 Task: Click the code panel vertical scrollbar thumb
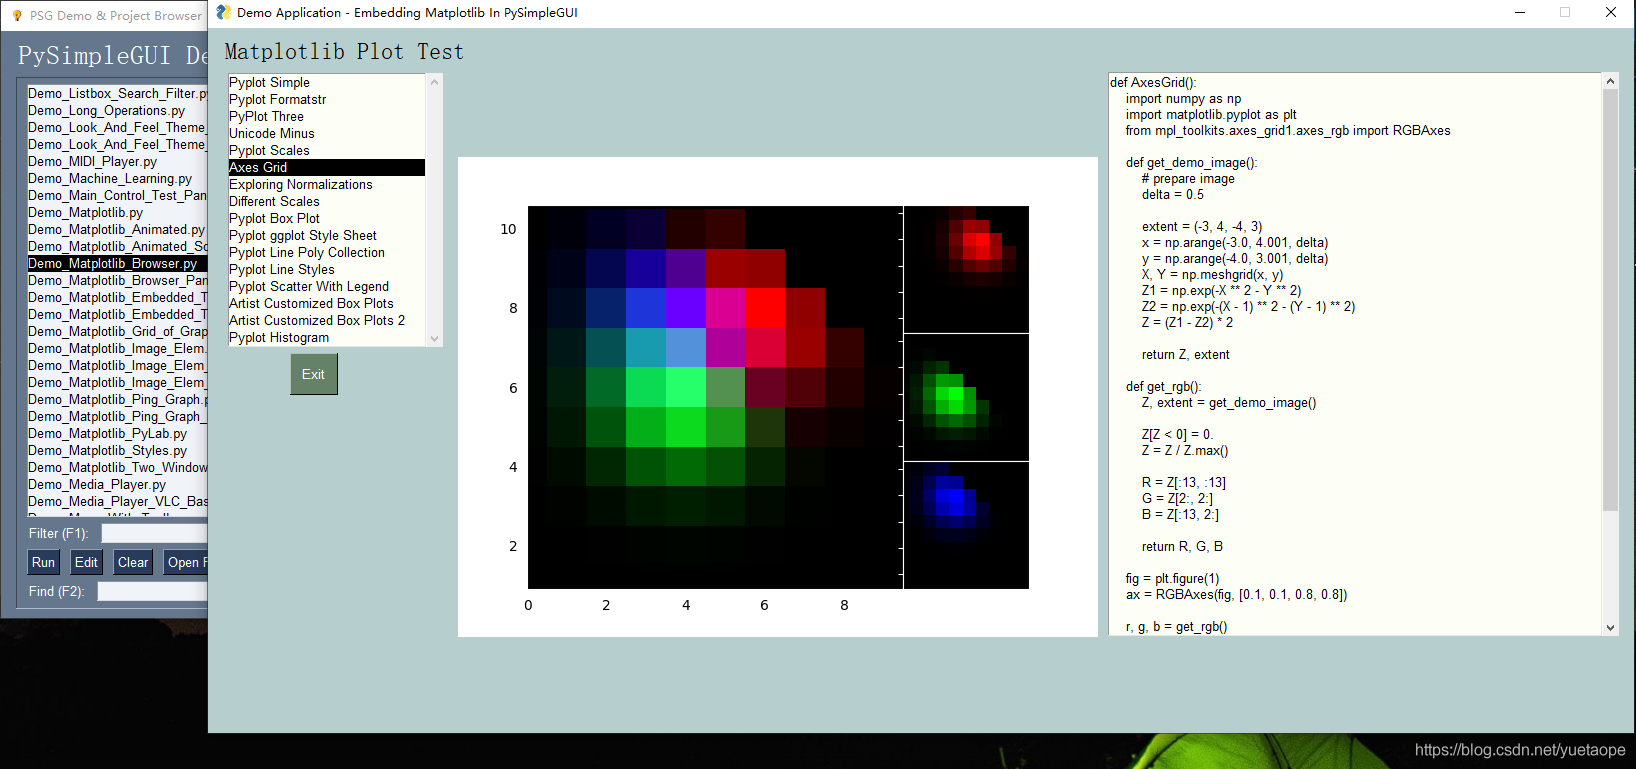1610,300
